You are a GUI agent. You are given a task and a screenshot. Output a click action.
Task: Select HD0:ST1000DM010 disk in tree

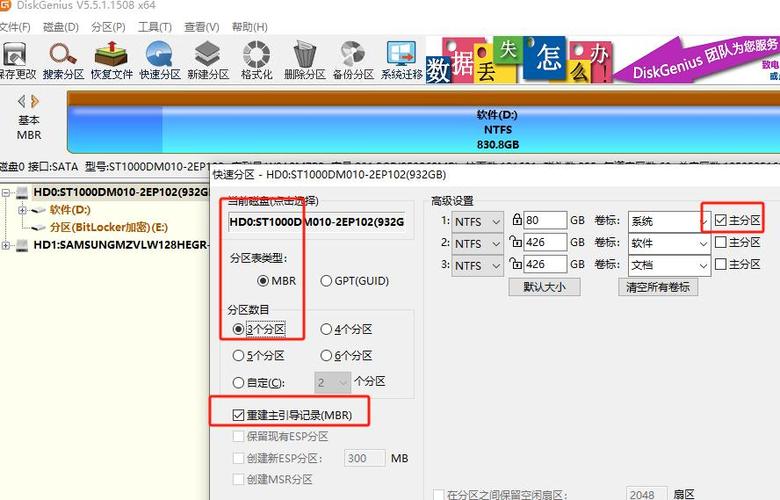[x=121, y=192]
